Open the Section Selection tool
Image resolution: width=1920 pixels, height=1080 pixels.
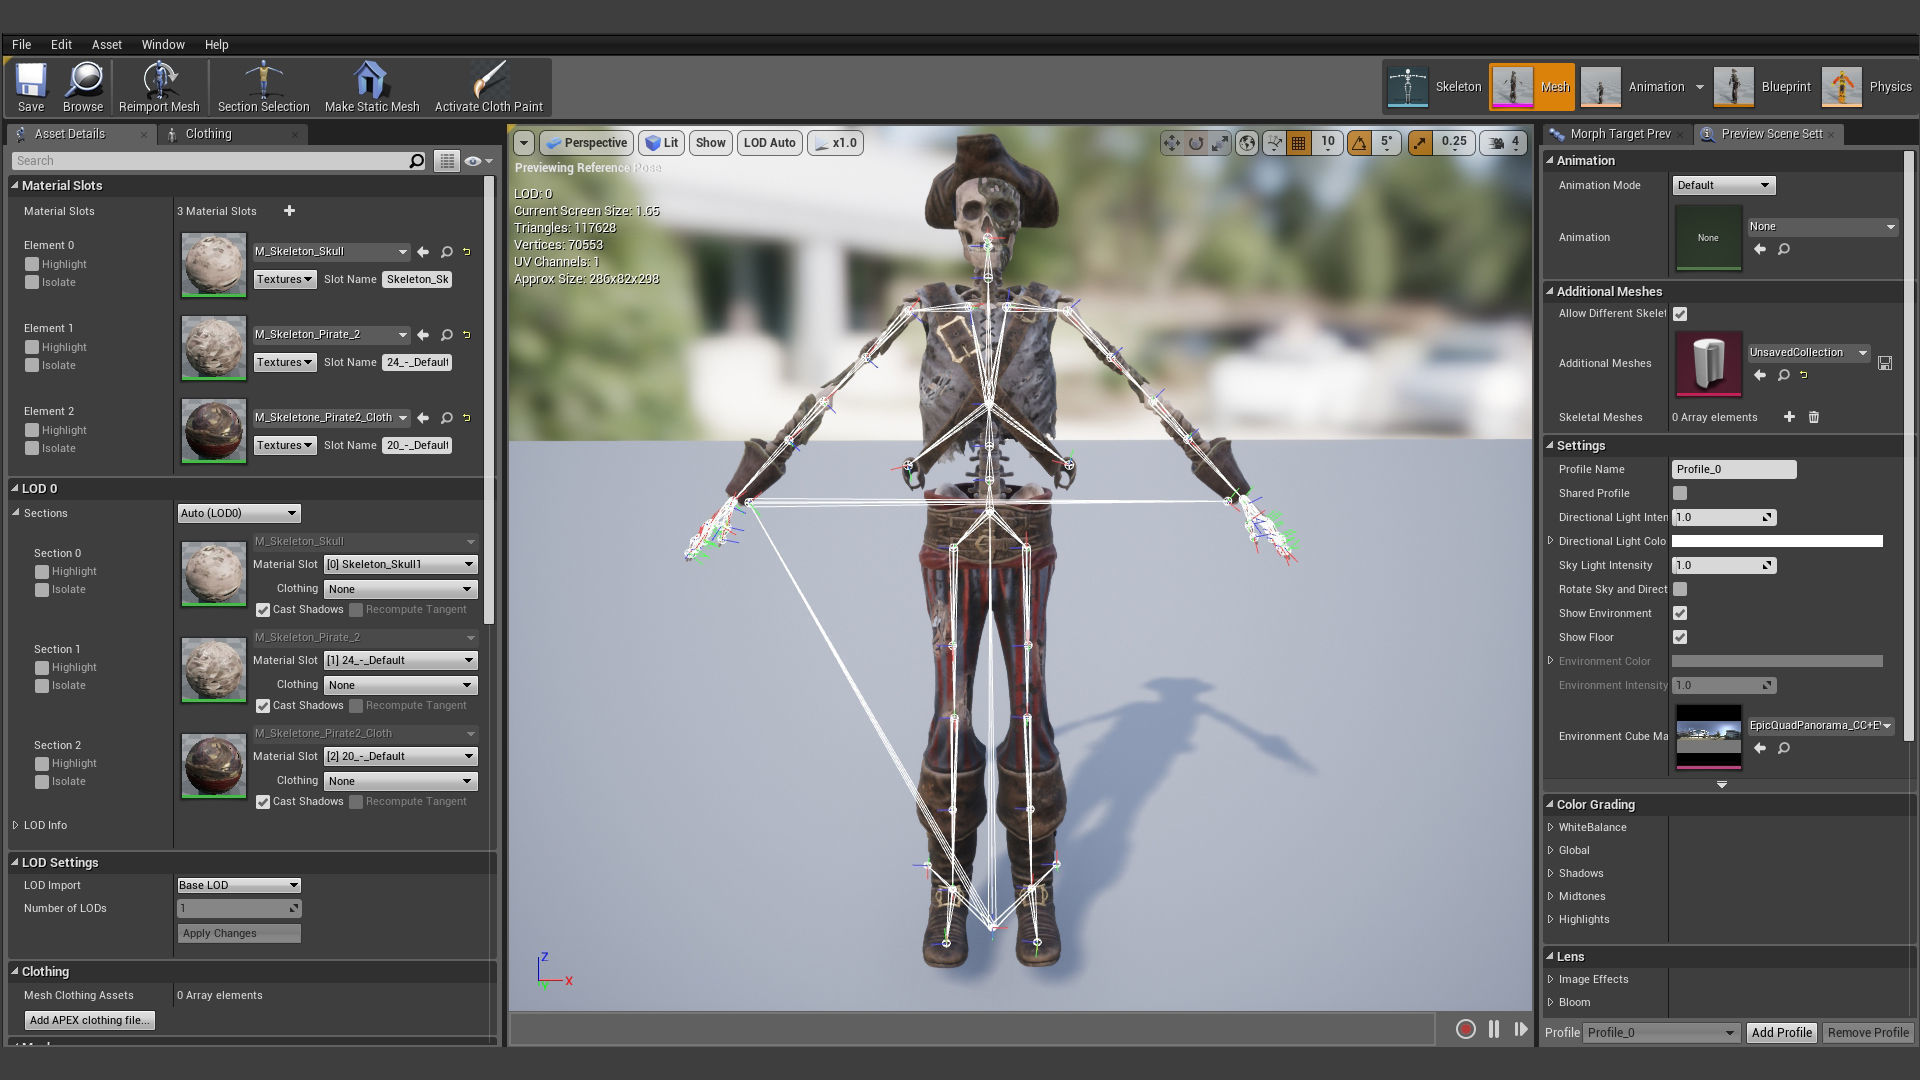[263, 87]
